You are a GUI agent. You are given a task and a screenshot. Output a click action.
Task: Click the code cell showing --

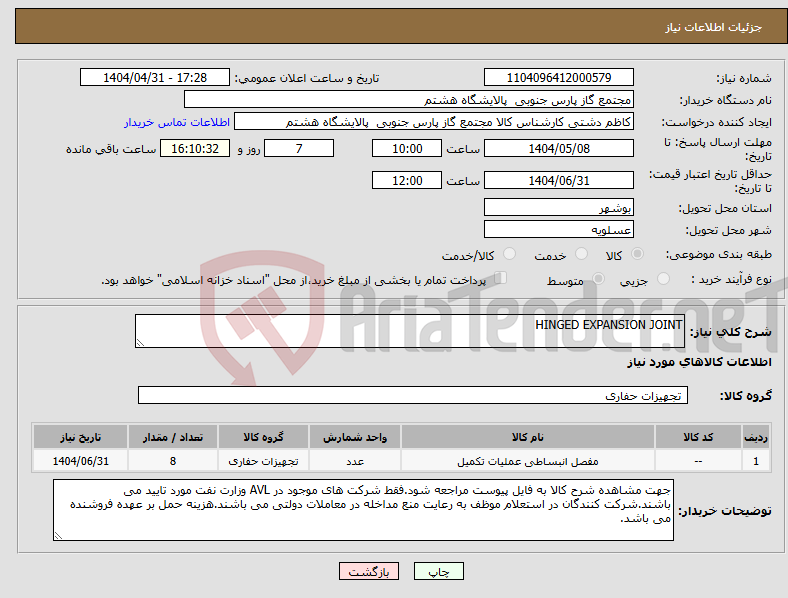(698, 461)
